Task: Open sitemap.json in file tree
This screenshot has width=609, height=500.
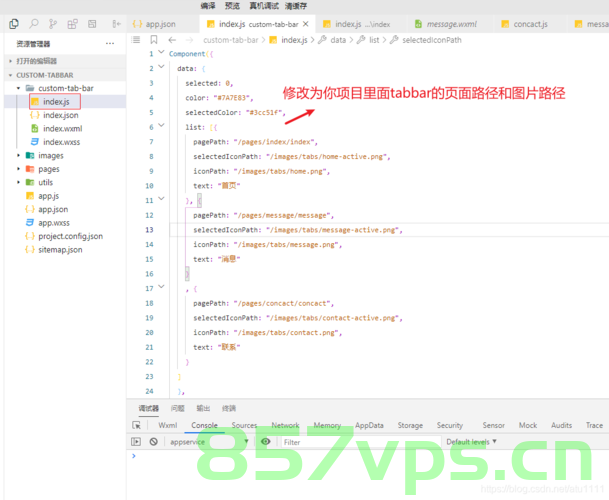Action: (x=60, y=249)
